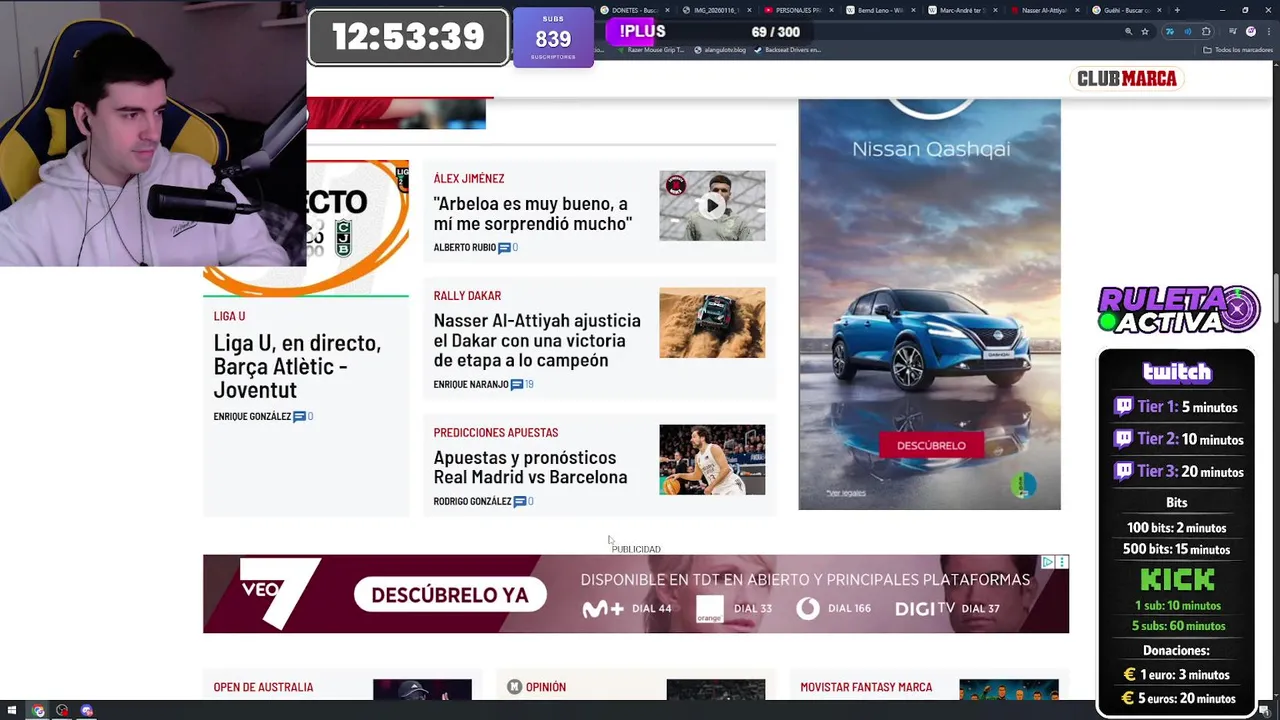Click the basketball player thumbnail
This screenshot has width=1280, height=720.
[x=712, y=460]
